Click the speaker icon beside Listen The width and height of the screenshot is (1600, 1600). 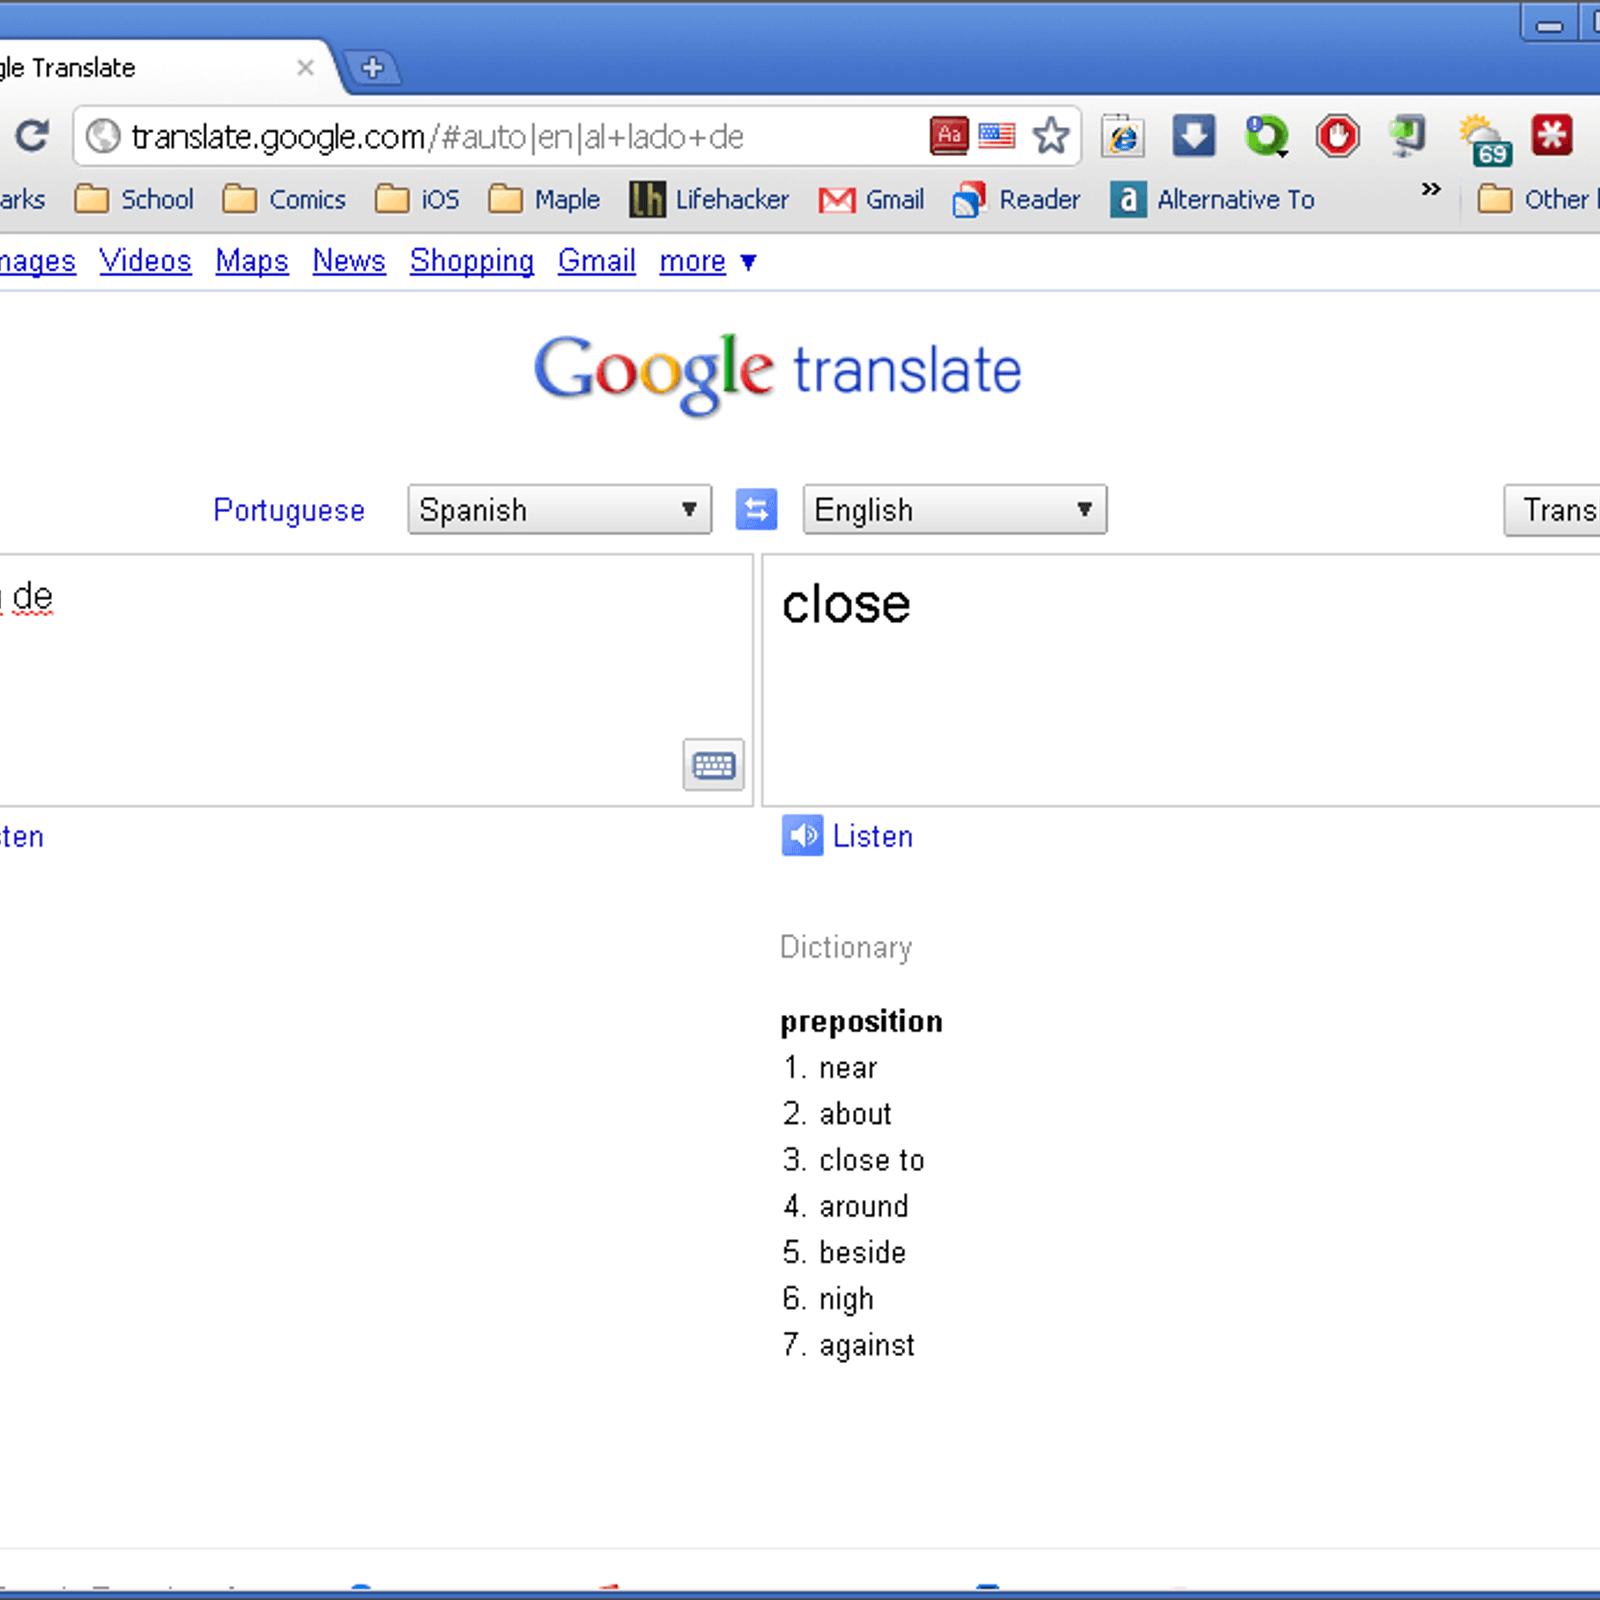point(802,835)
